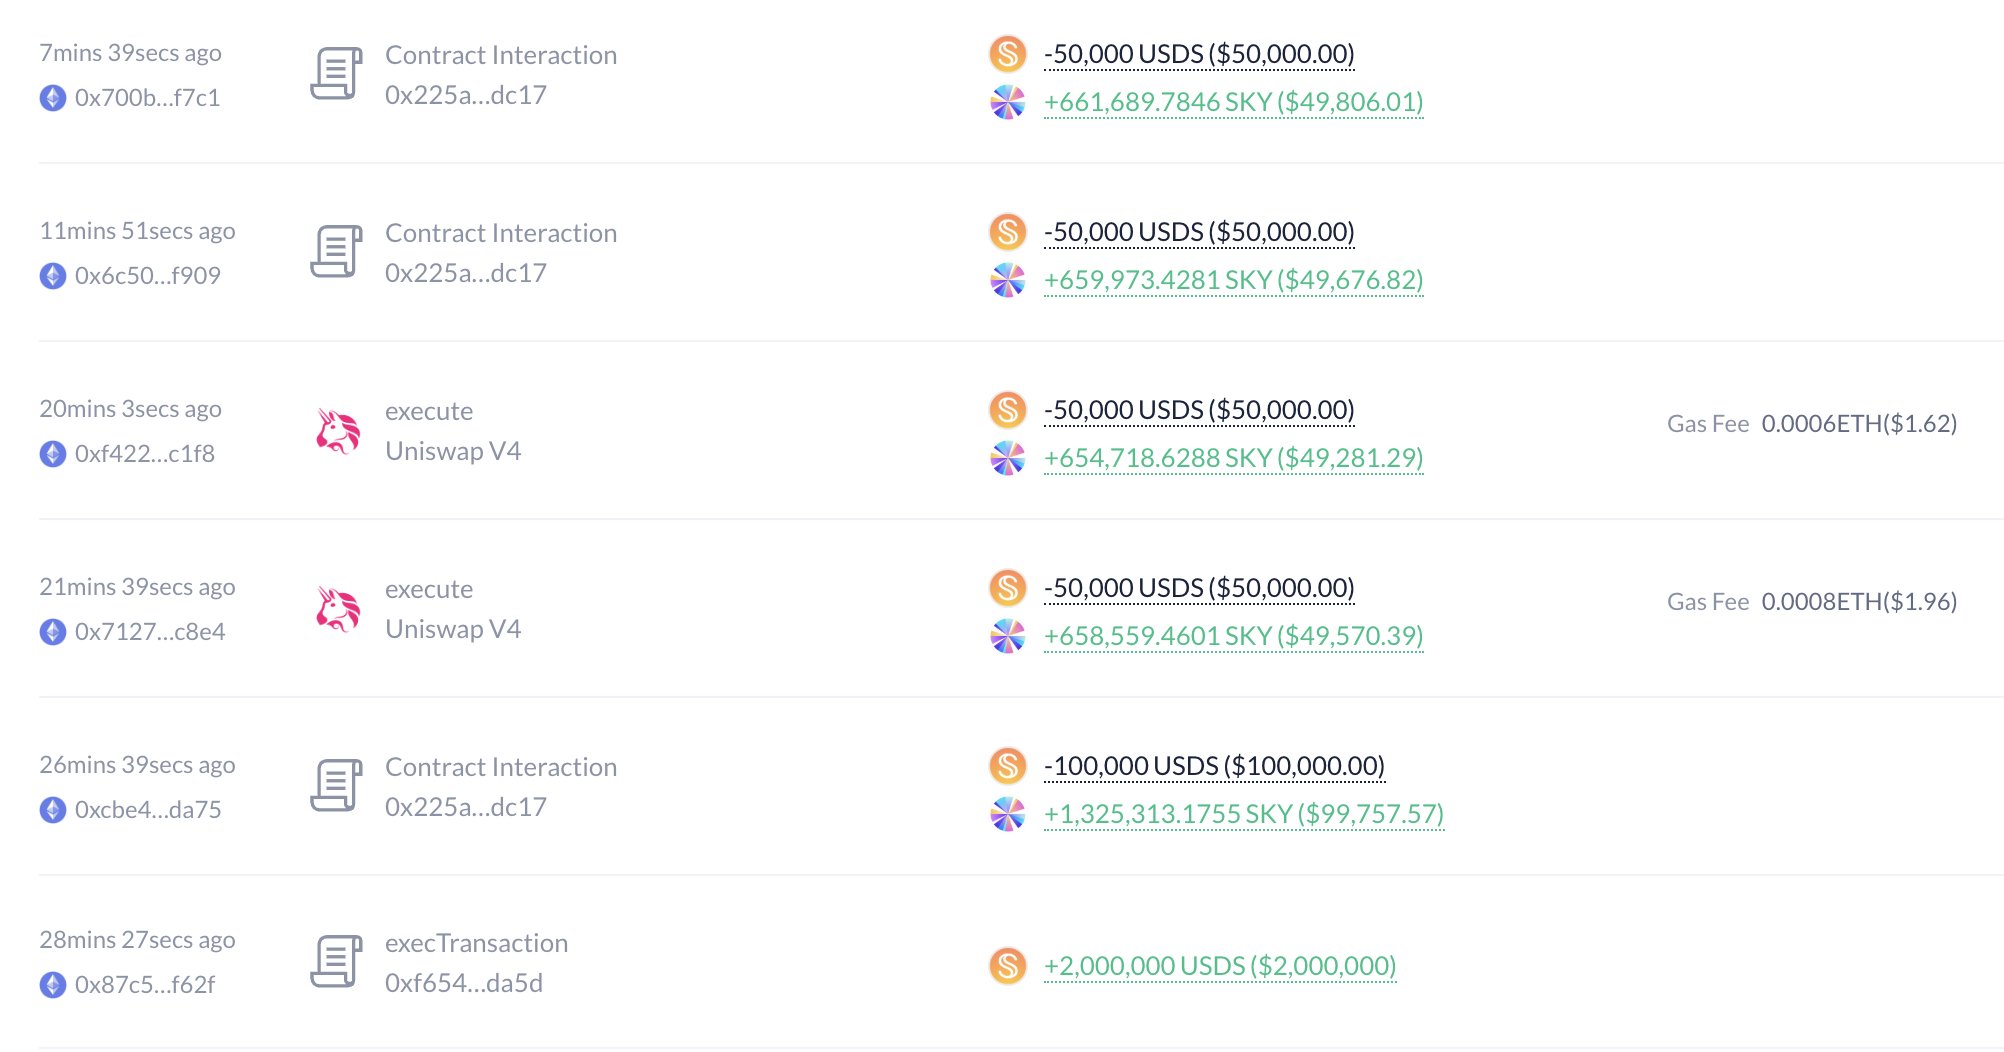Click Uniswap V4 label in 21mins ago row

453,629
